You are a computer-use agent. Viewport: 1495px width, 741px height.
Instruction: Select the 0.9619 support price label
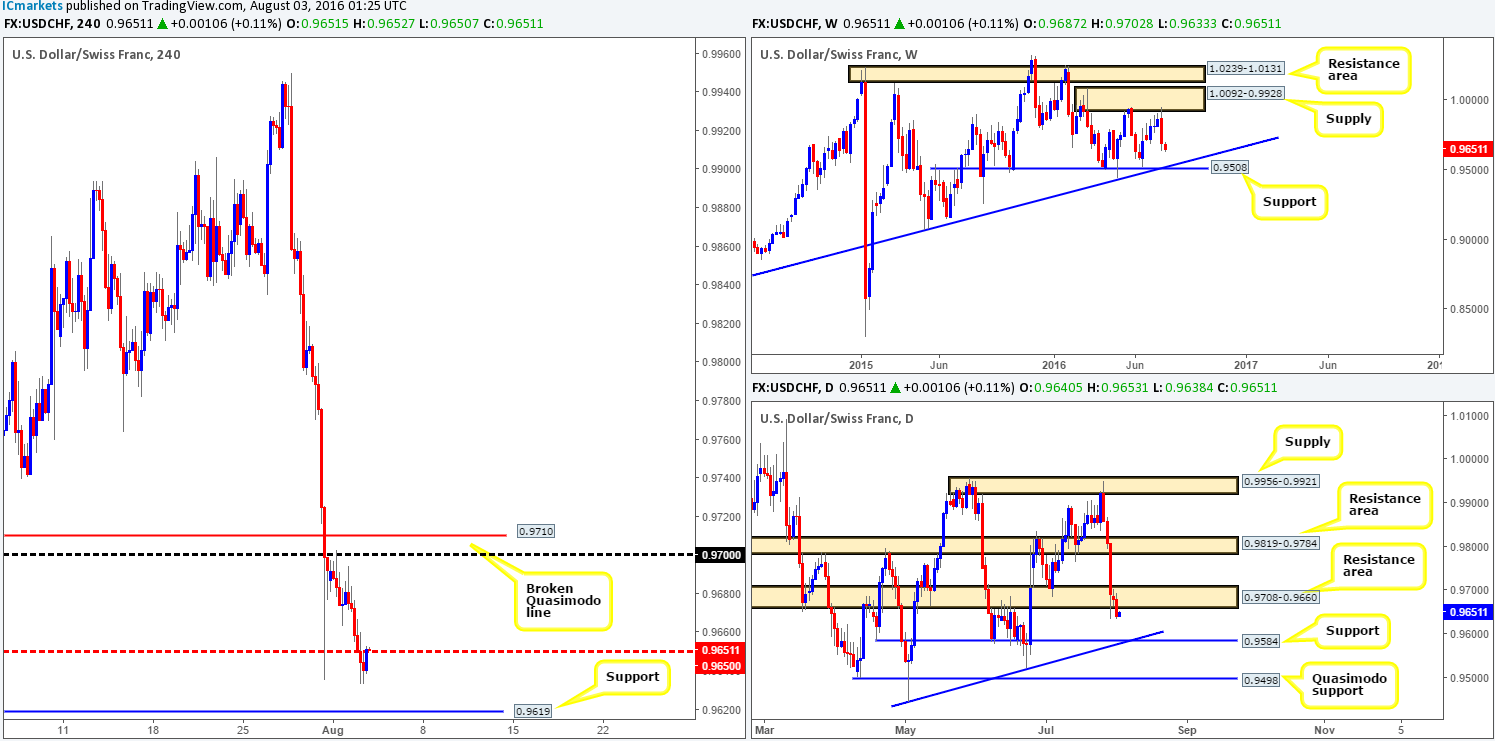tap(532, 712)
